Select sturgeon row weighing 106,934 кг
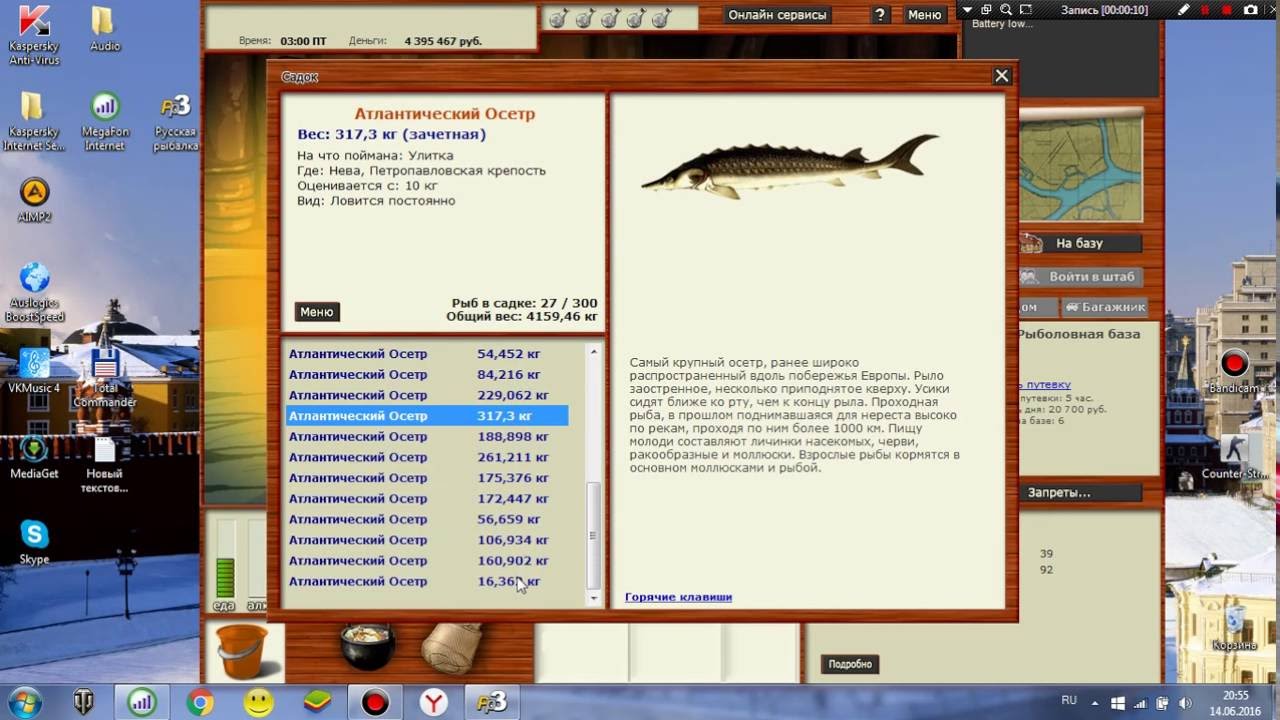This screenshot has width=1280, height=720. 427,540
